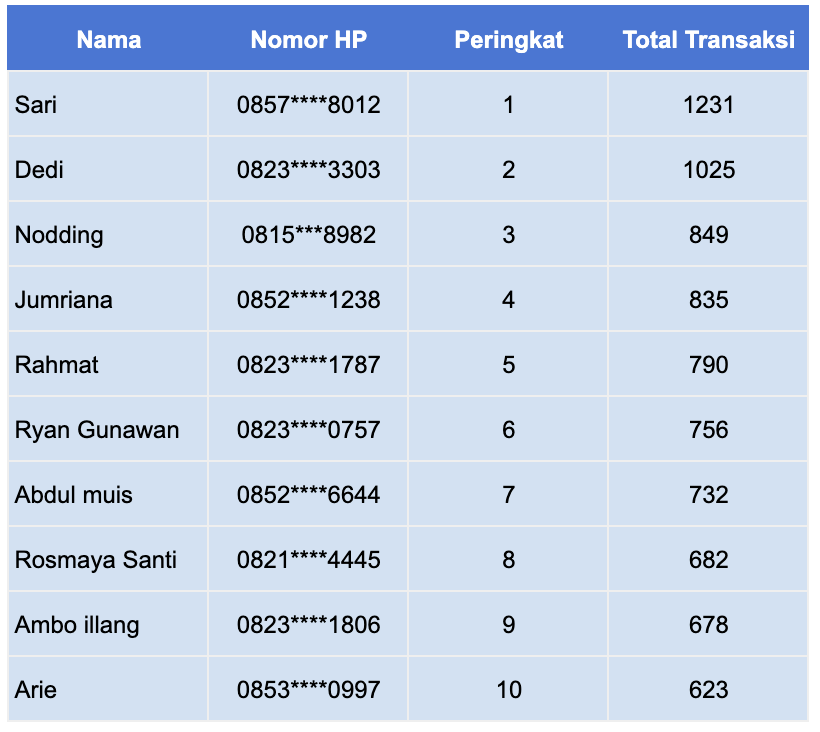Click the Nomor HP column header
This screenshot has width=820, height=732.
(x=309, y=40)
